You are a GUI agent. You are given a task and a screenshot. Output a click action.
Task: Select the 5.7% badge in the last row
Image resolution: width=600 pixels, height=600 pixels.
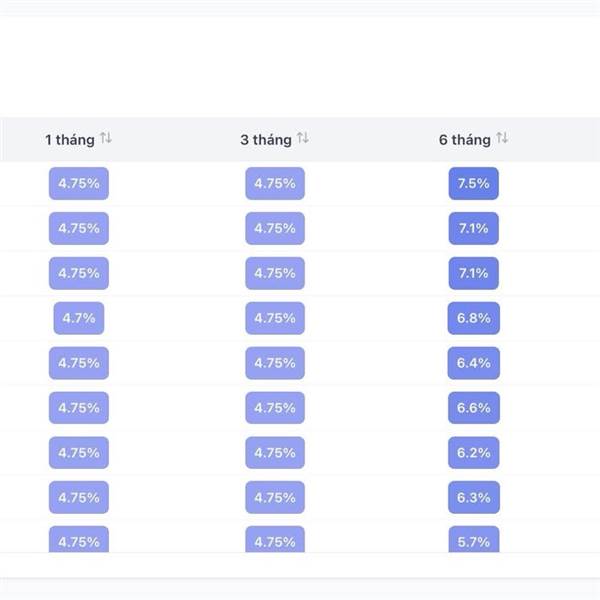[x=474, y=540]
